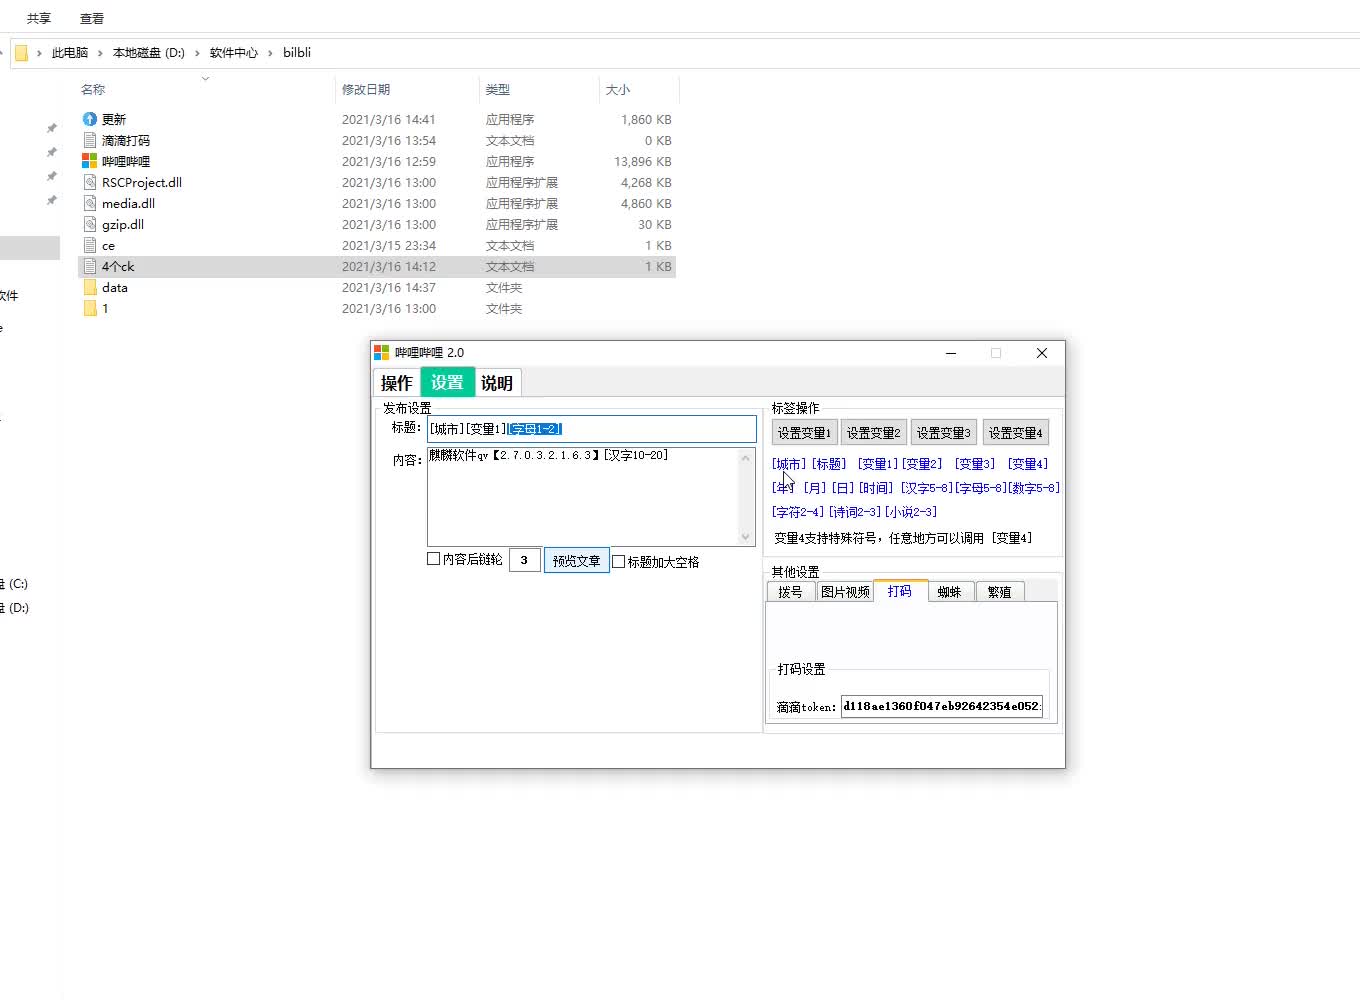Click the 内容 box scrollbar down arrow
Viewport: 1360px width, 1000px height.
pyautogui.click(x=746, y=537)
